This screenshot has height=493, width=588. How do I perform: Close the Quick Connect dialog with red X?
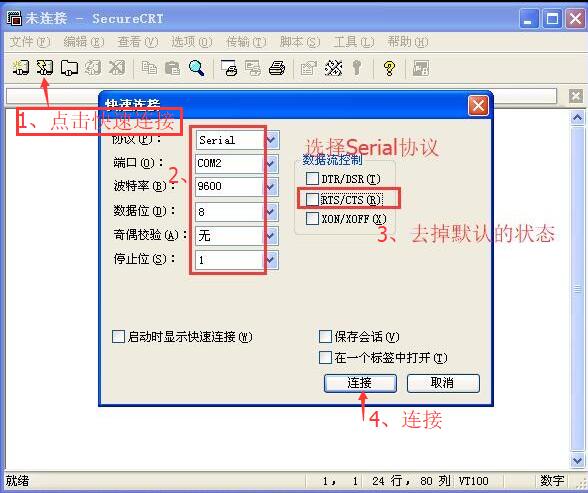click(x=478, y=106)
